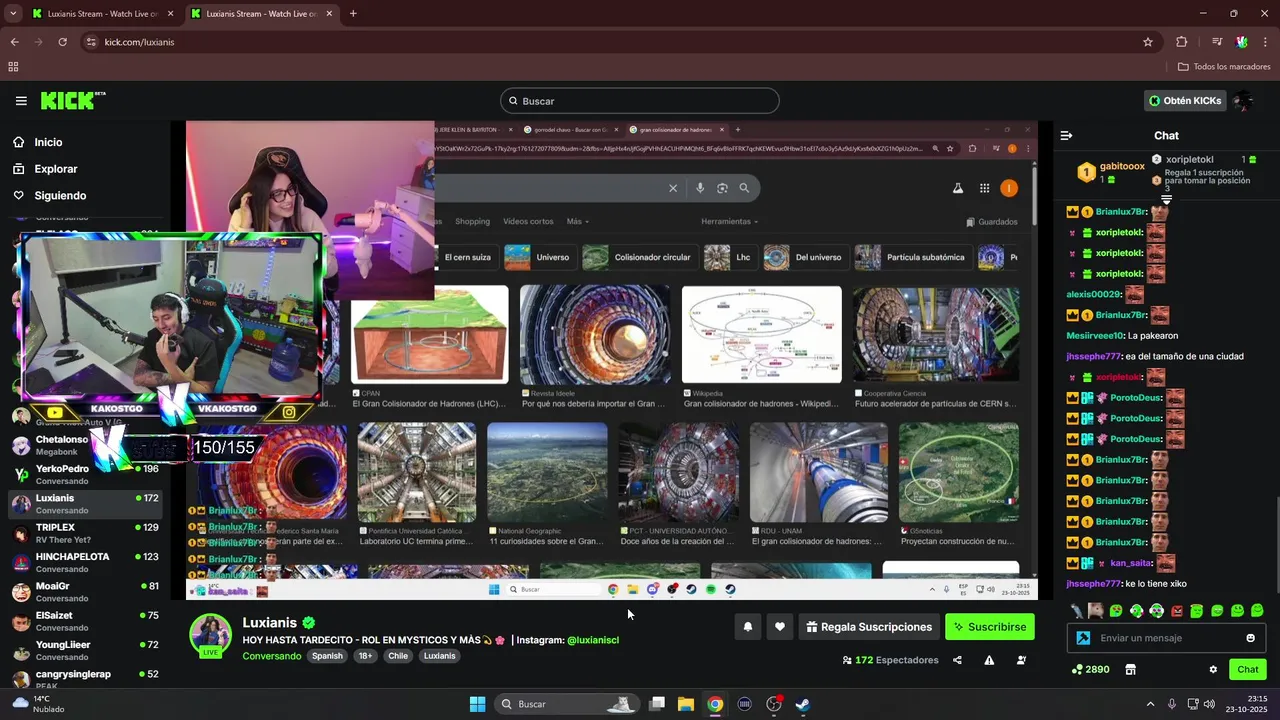Open the Chrome tab search dropdown arrow
The height and width of the screenshot is (720, 1280).
tap(12, 14)
